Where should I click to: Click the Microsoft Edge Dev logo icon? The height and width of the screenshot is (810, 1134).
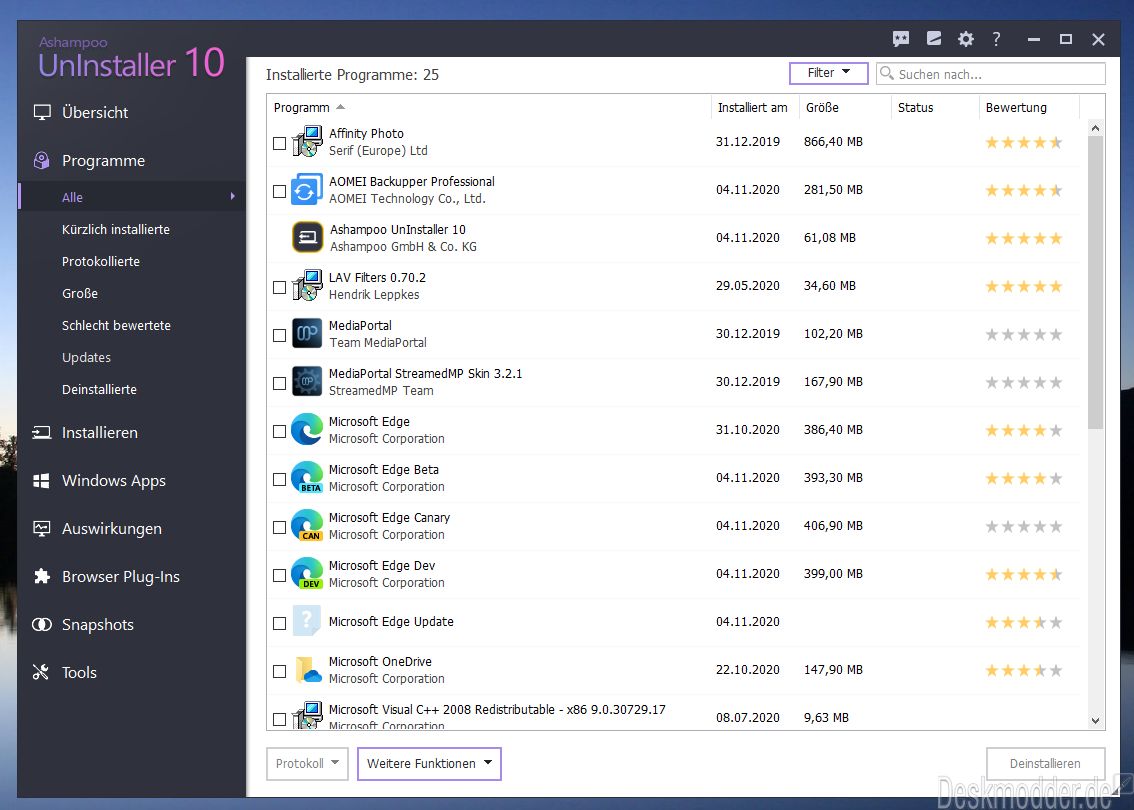pyautogui.click(x=307, y=574)
